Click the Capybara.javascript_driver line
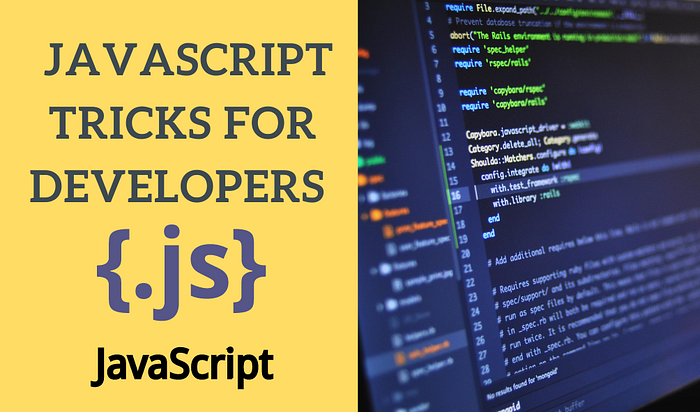This screenshot has height=412, width=700. pos(528,129)
